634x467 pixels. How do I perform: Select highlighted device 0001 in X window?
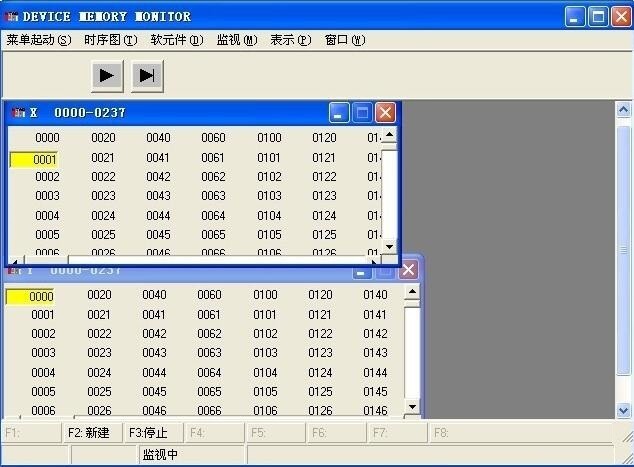click(x=34, y=159)
